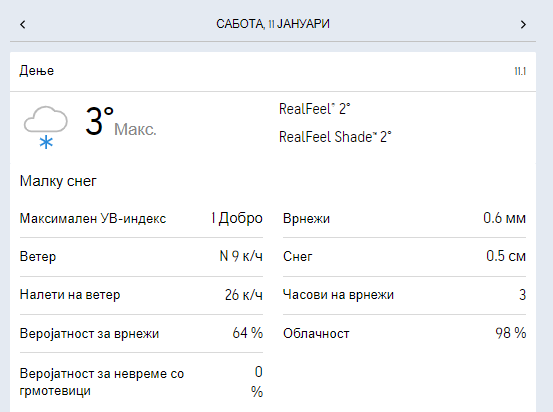This screenshot has height=412, width=553.
Task: Click the Врнежи 0.6 мм row
Action: pyautogui.click(x=404, y=218)
